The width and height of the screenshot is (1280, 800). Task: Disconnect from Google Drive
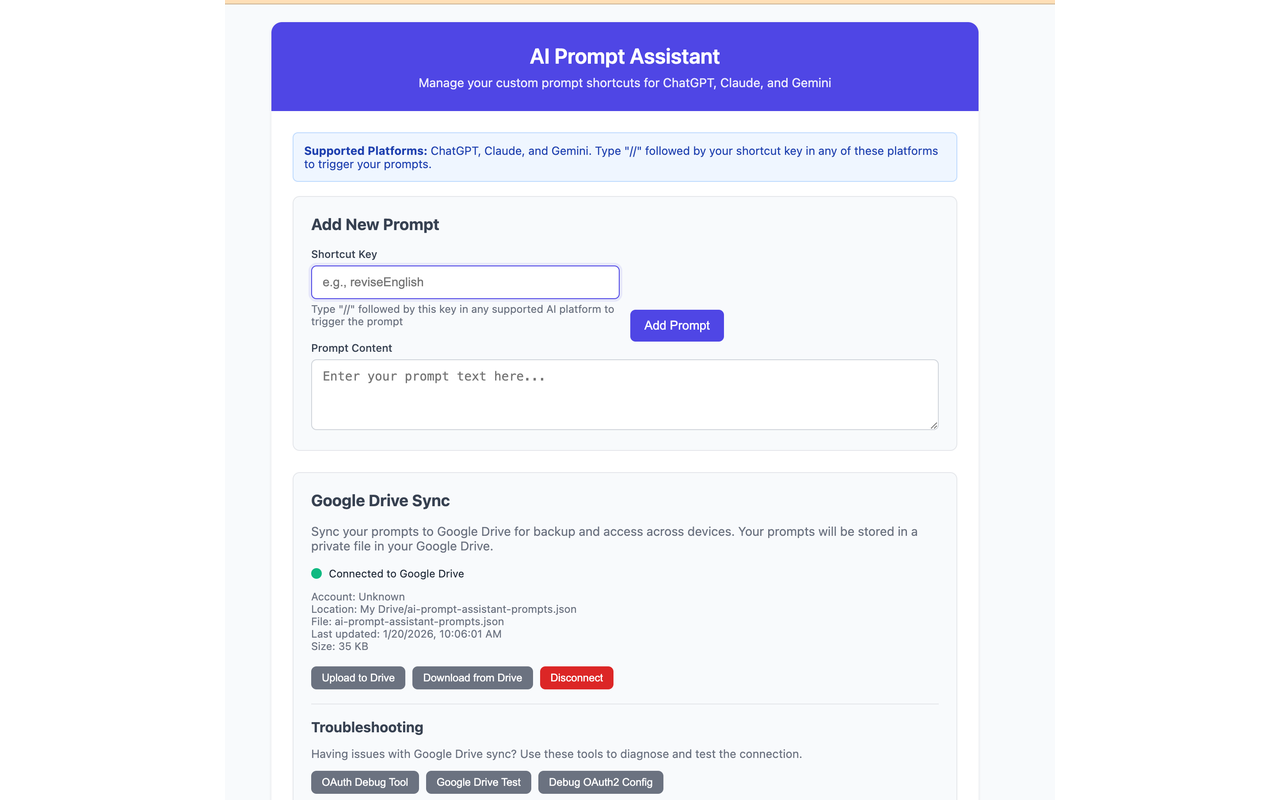pyautogui.click(x=576, y=678)
